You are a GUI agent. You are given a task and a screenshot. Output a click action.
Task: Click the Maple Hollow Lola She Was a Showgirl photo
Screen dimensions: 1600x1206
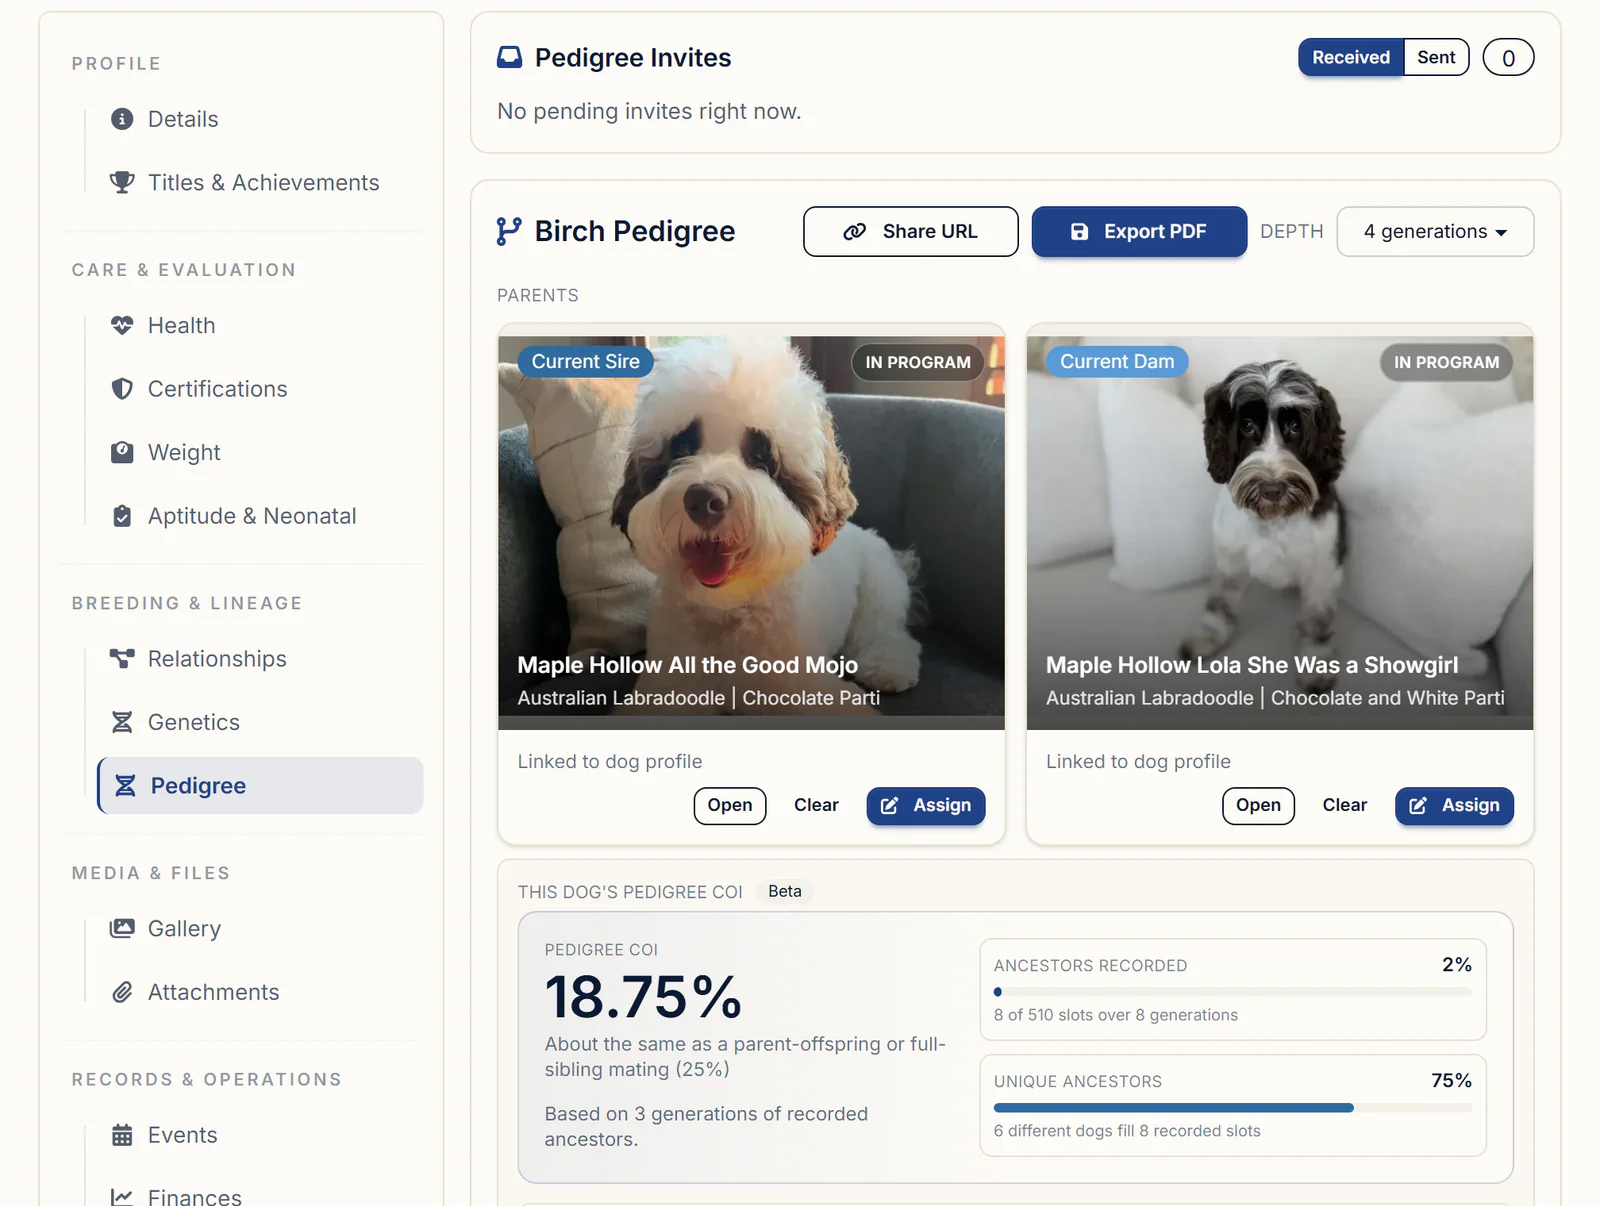click(x=1280, y=532)
